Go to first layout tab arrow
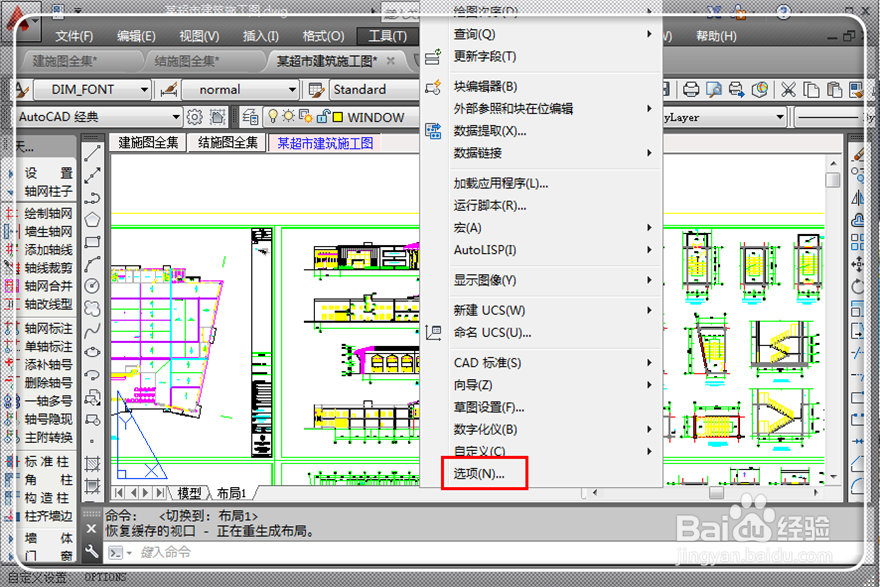Image resolution: width=880 pixels, height=587 pixels. pyautogui.click(x=118, y=493)
